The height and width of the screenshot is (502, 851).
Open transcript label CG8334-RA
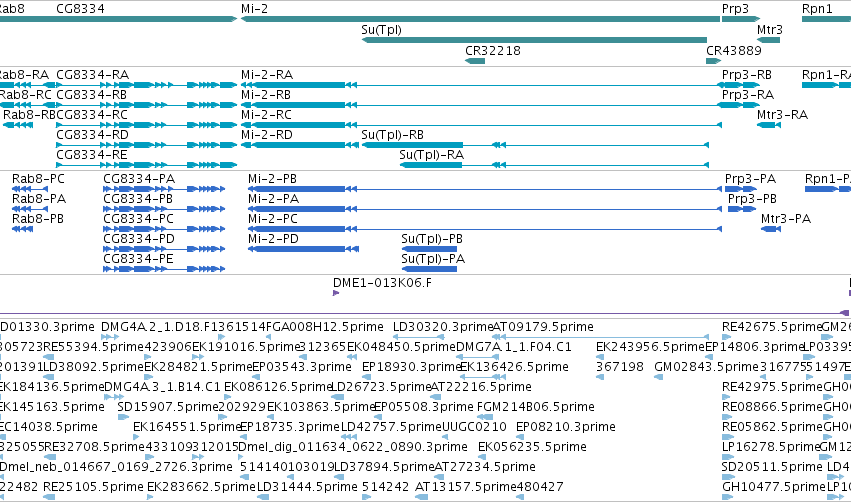click(92, 74)
